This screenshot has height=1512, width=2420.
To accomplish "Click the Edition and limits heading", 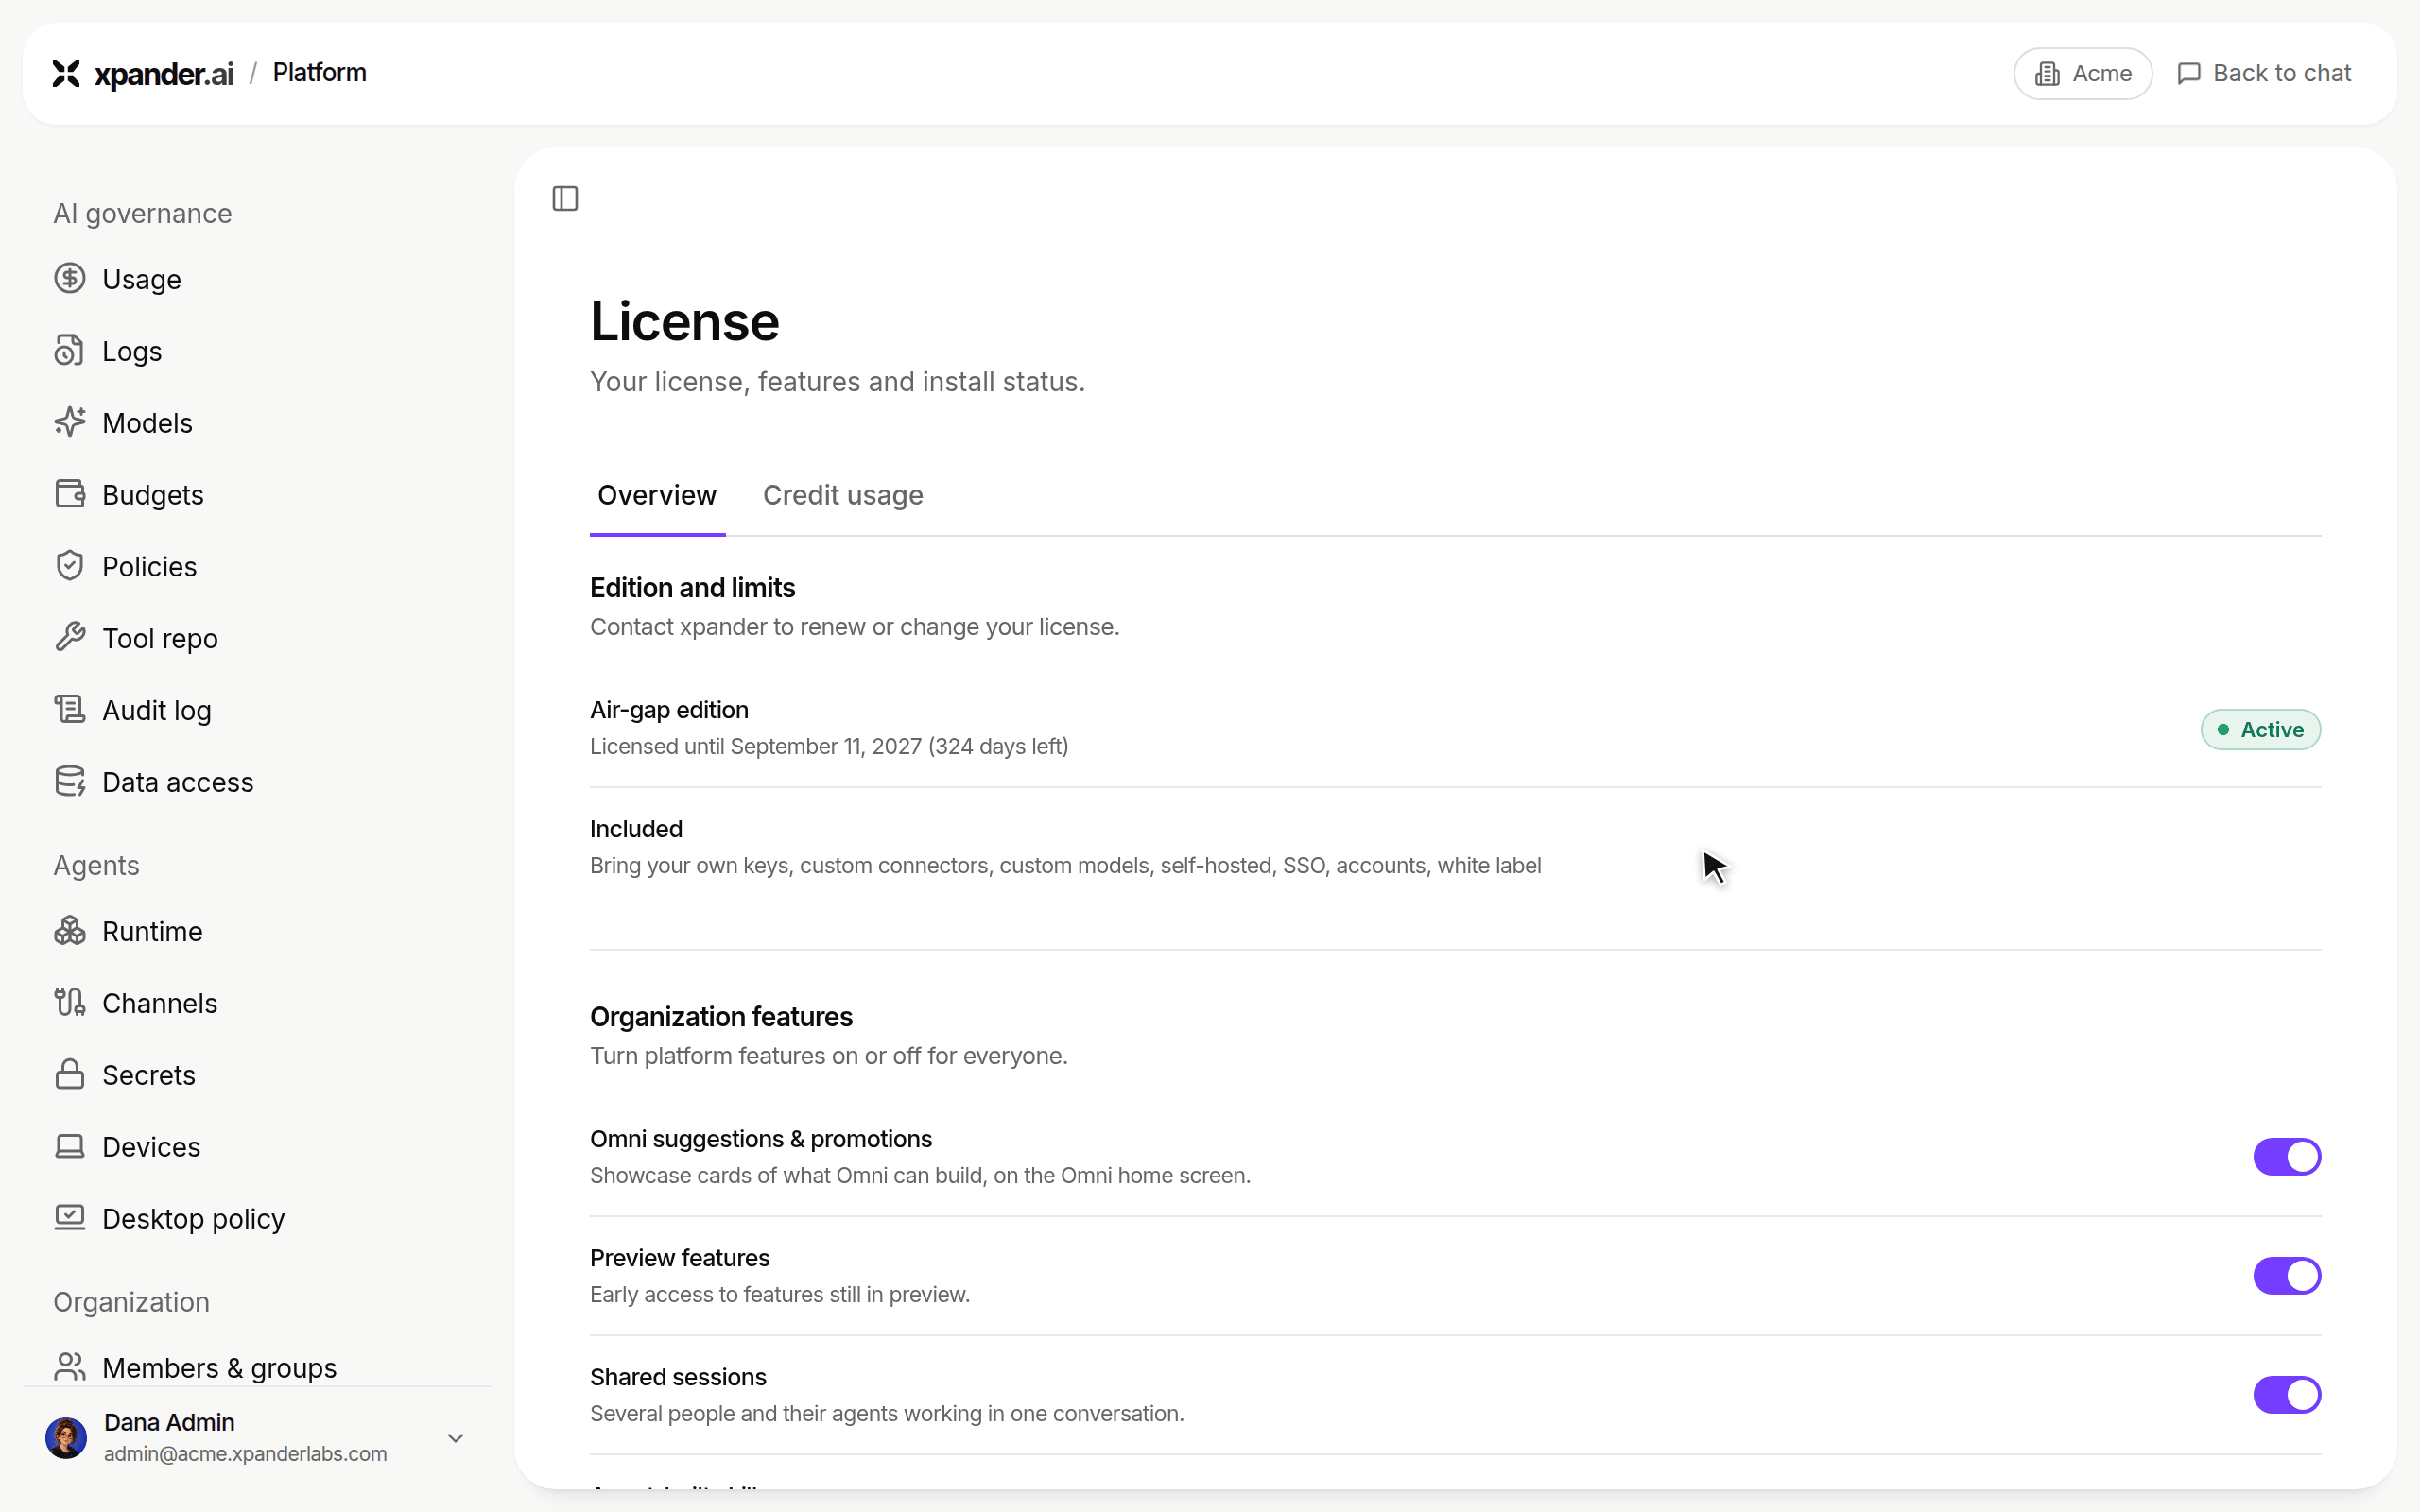I will [x=692, y=588].
